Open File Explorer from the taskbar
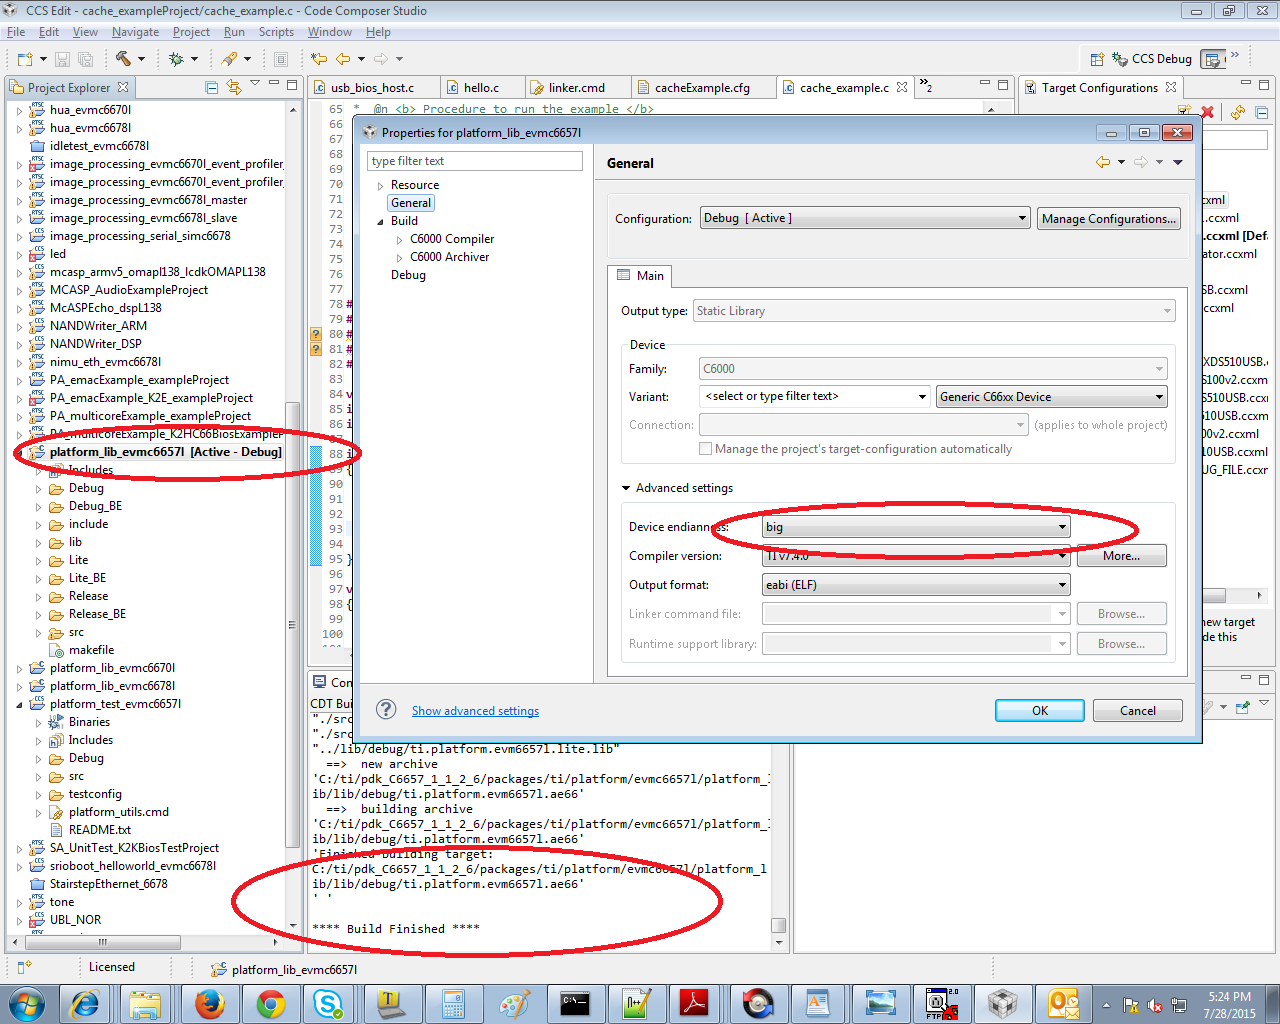 coord(145,1003)
